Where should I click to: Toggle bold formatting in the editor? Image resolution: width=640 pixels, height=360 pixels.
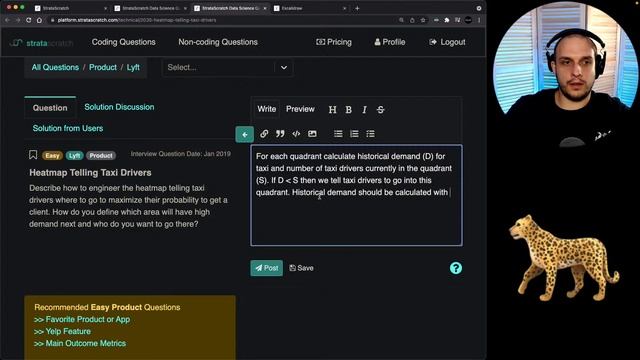click(349, 109)
